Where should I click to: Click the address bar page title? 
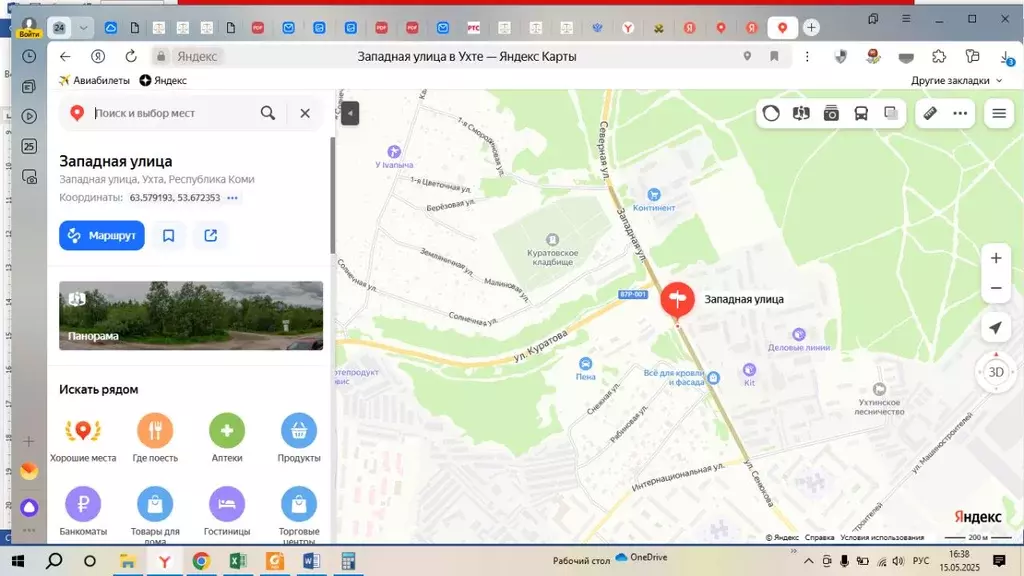467,57
